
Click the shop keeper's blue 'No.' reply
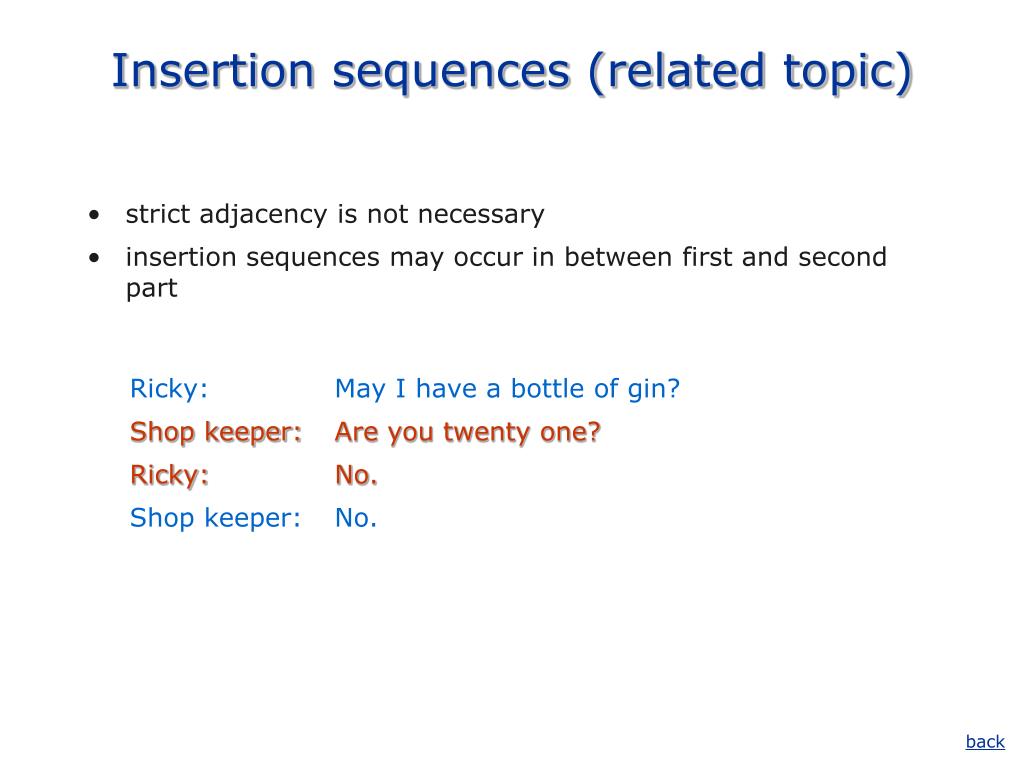tap(356, 518)
